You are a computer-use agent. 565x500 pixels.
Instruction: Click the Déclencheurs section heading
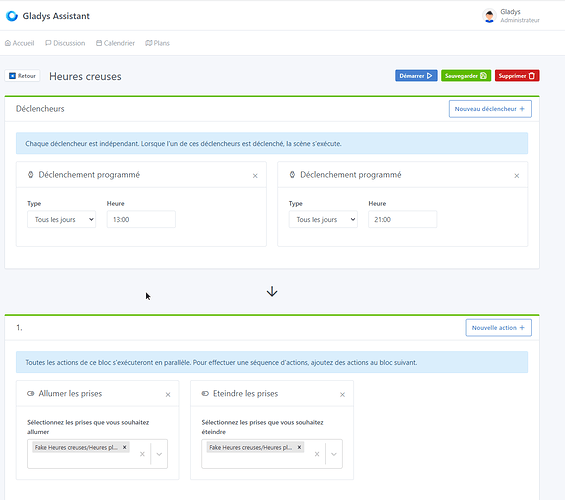pos(40,109)
